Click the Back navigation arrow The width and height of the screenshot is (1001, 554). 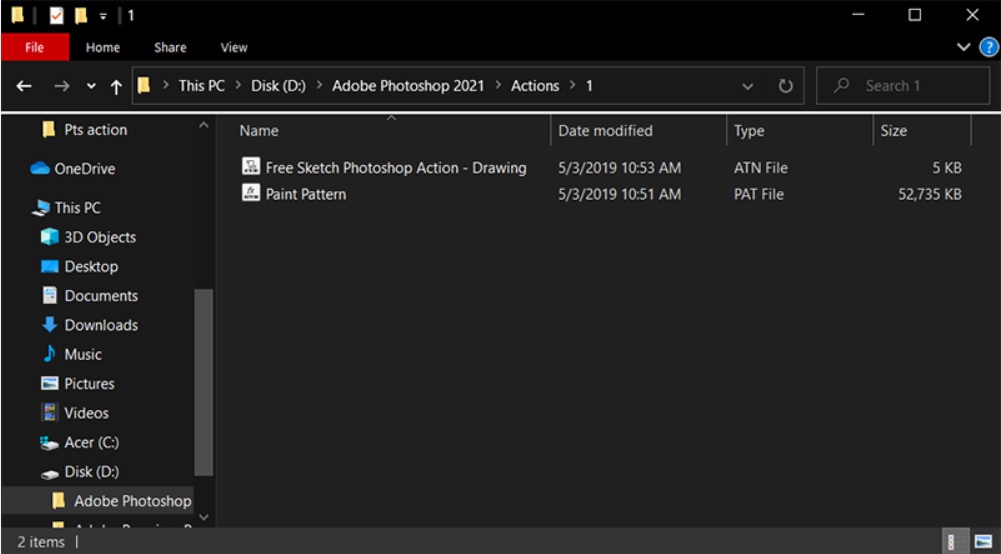point(24,86)
